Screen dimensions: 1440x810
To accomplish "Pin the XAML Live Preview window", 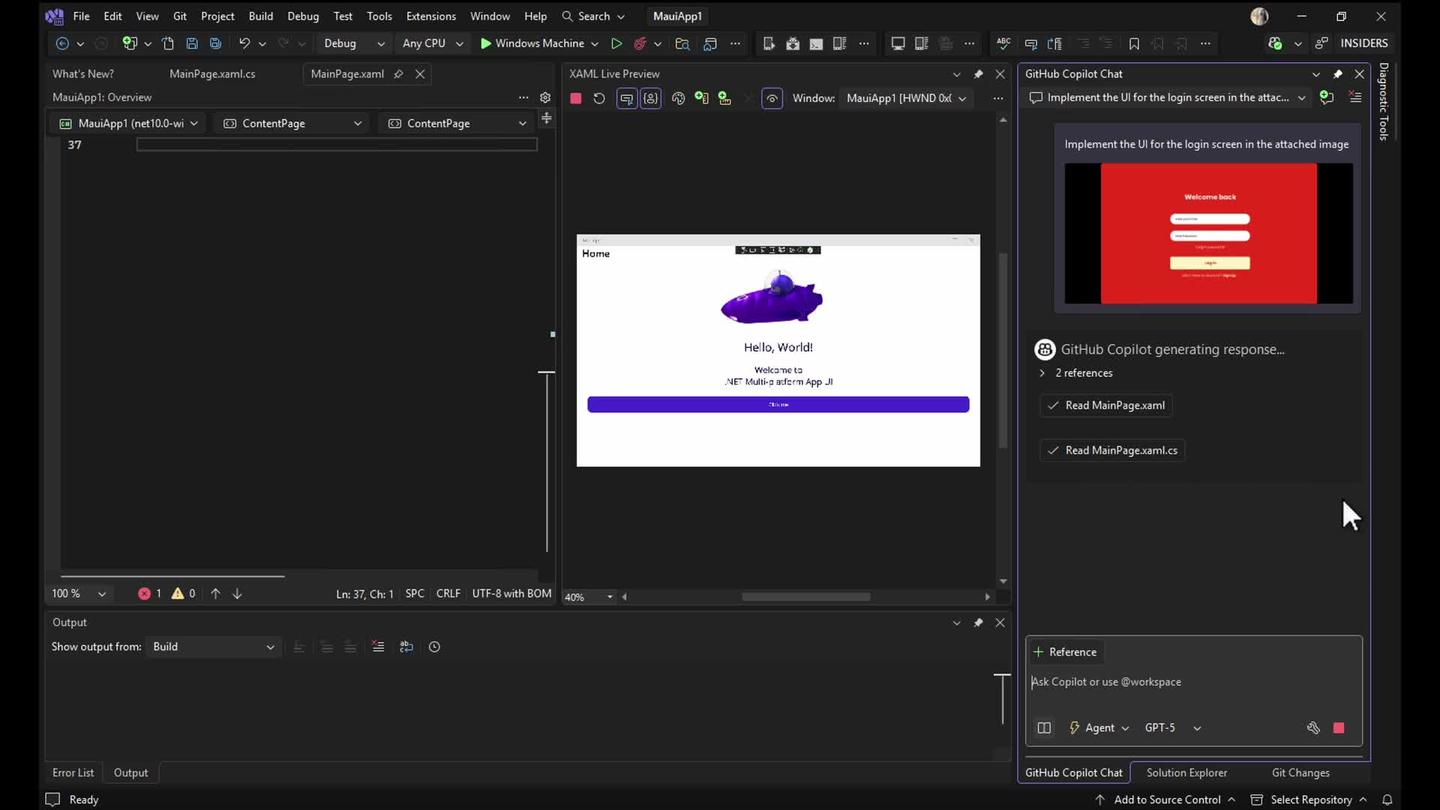I will click(x=978, y=73).
